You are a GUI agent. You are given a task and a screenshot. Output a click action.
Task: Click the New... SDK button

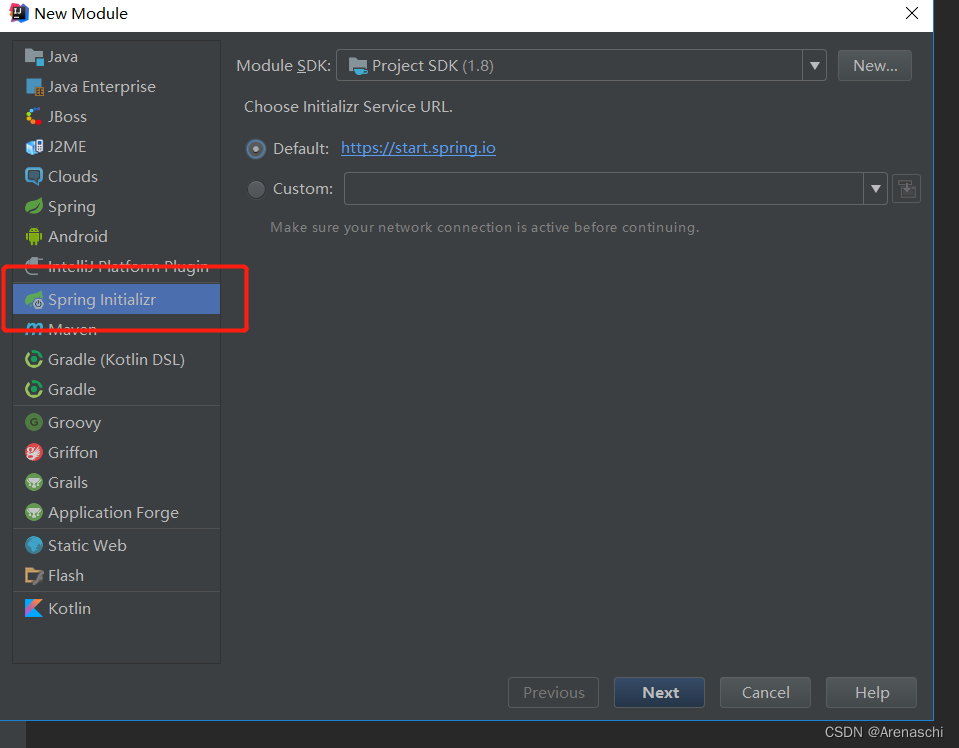click(875, 65)
